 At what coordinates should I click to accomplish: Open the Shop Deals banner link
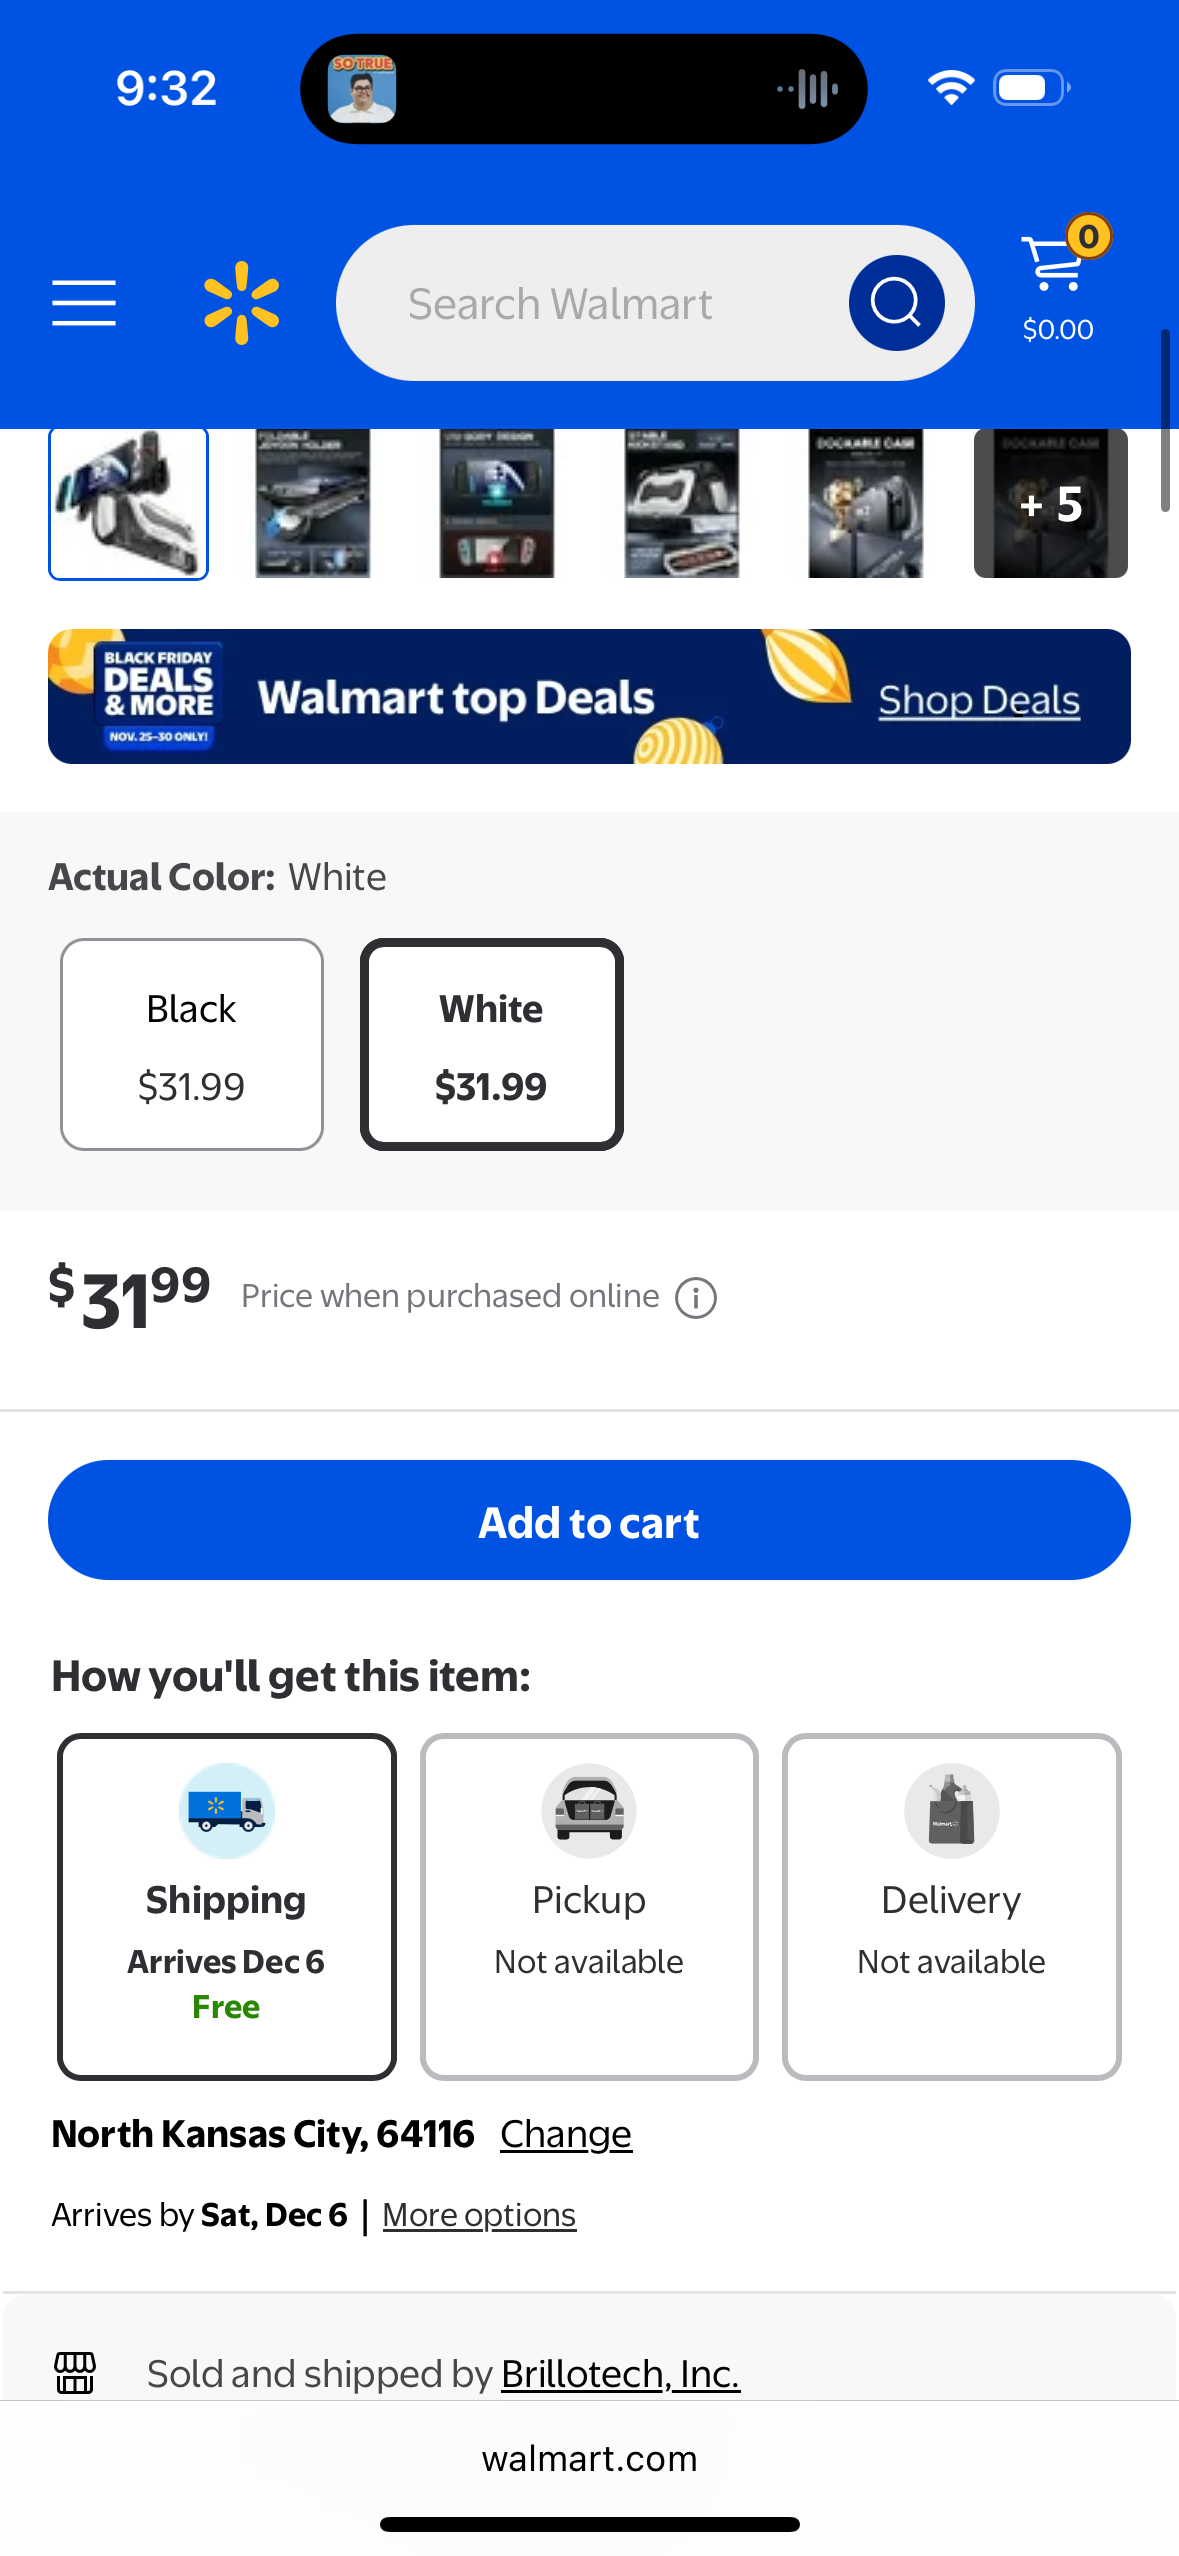(x=979, y=700)
